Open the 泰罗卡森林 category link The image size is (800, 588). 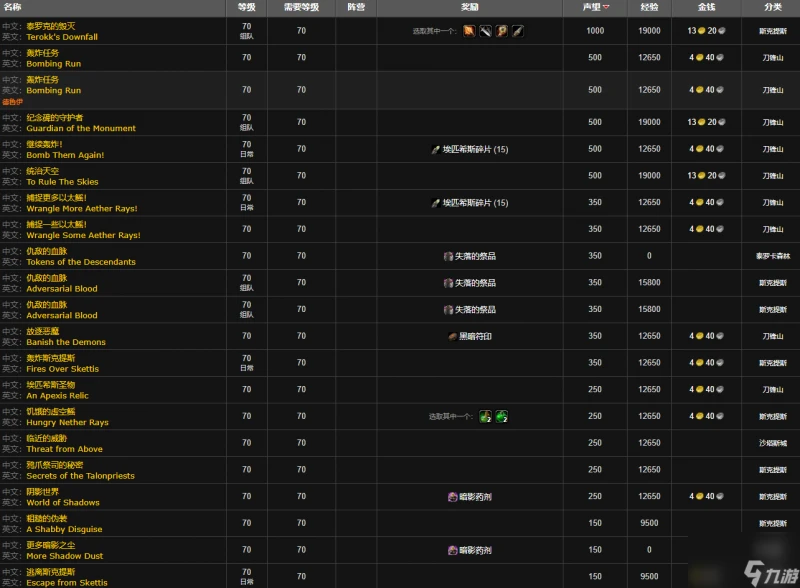tap(771, 256)
